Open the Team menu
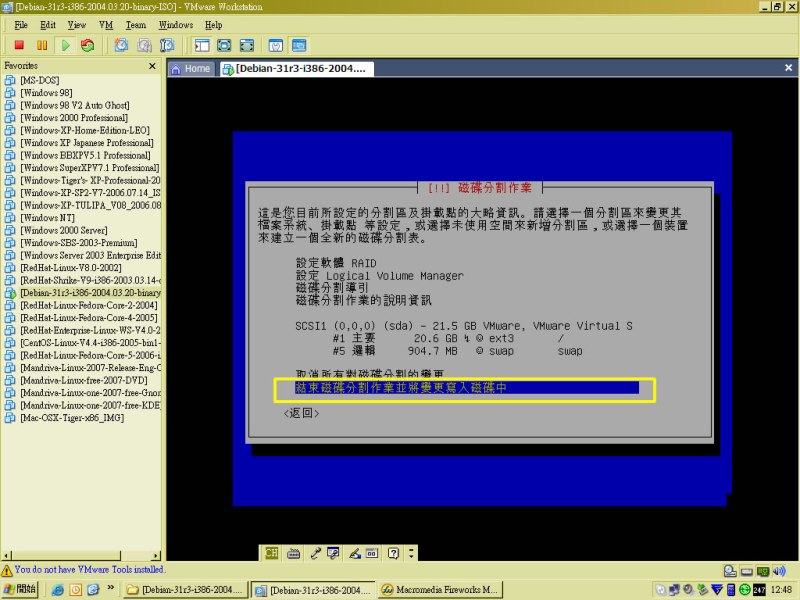The width and height of the screenshot is (800, 600). pyautogui.click(x=136, y=25)
